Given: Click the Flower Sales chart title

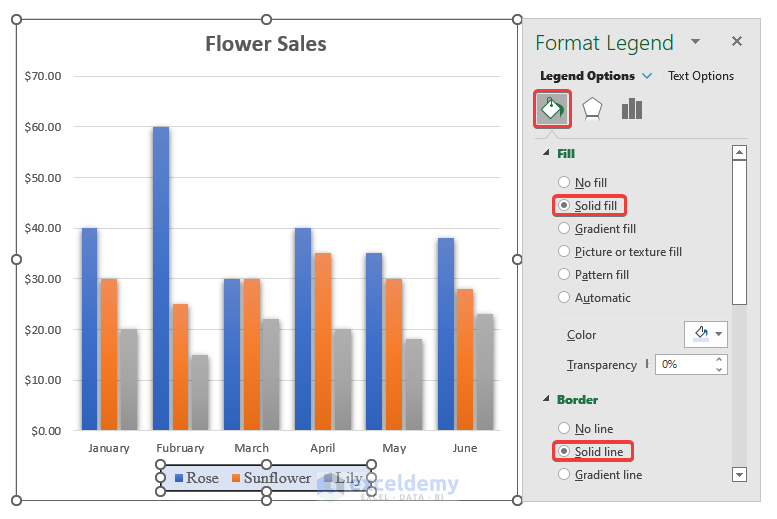Looking at the screenshot, I should click(x=266, y=44).
